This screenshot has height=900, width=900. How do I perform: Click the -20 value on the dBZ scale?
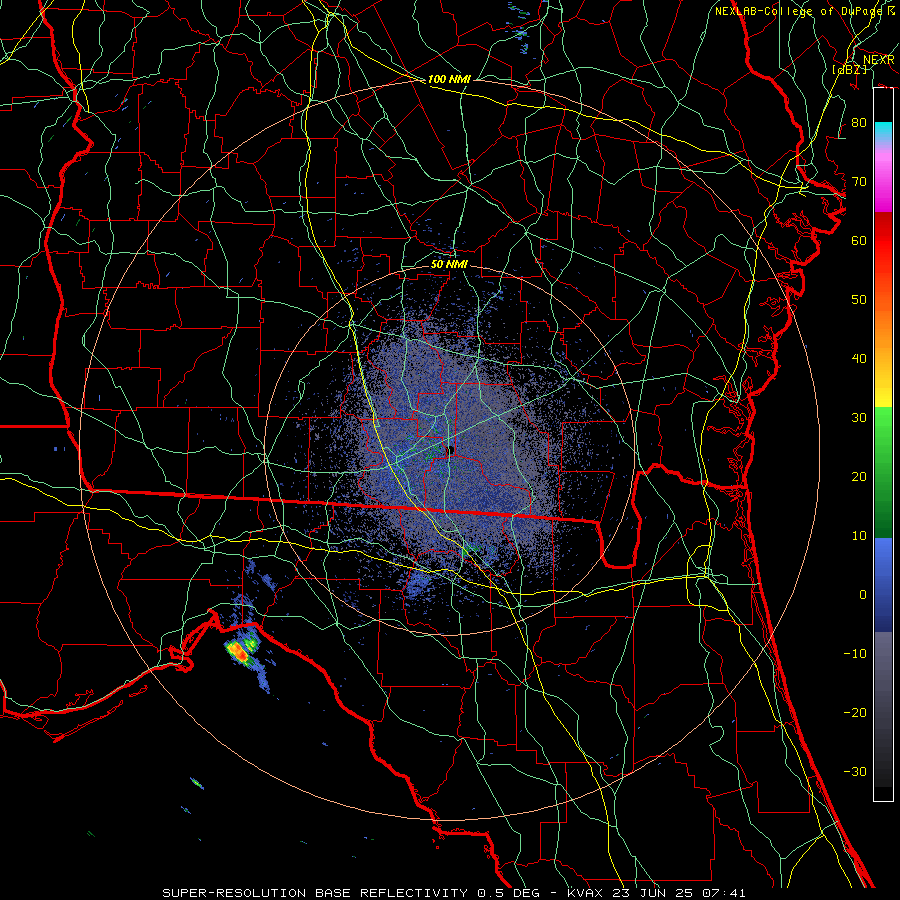click(855, 712)
